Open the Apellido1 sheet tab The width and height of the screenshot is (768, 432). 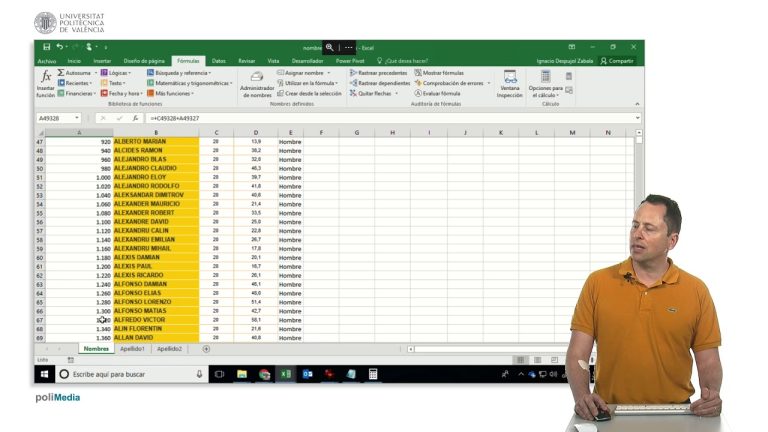pos(134,349)
